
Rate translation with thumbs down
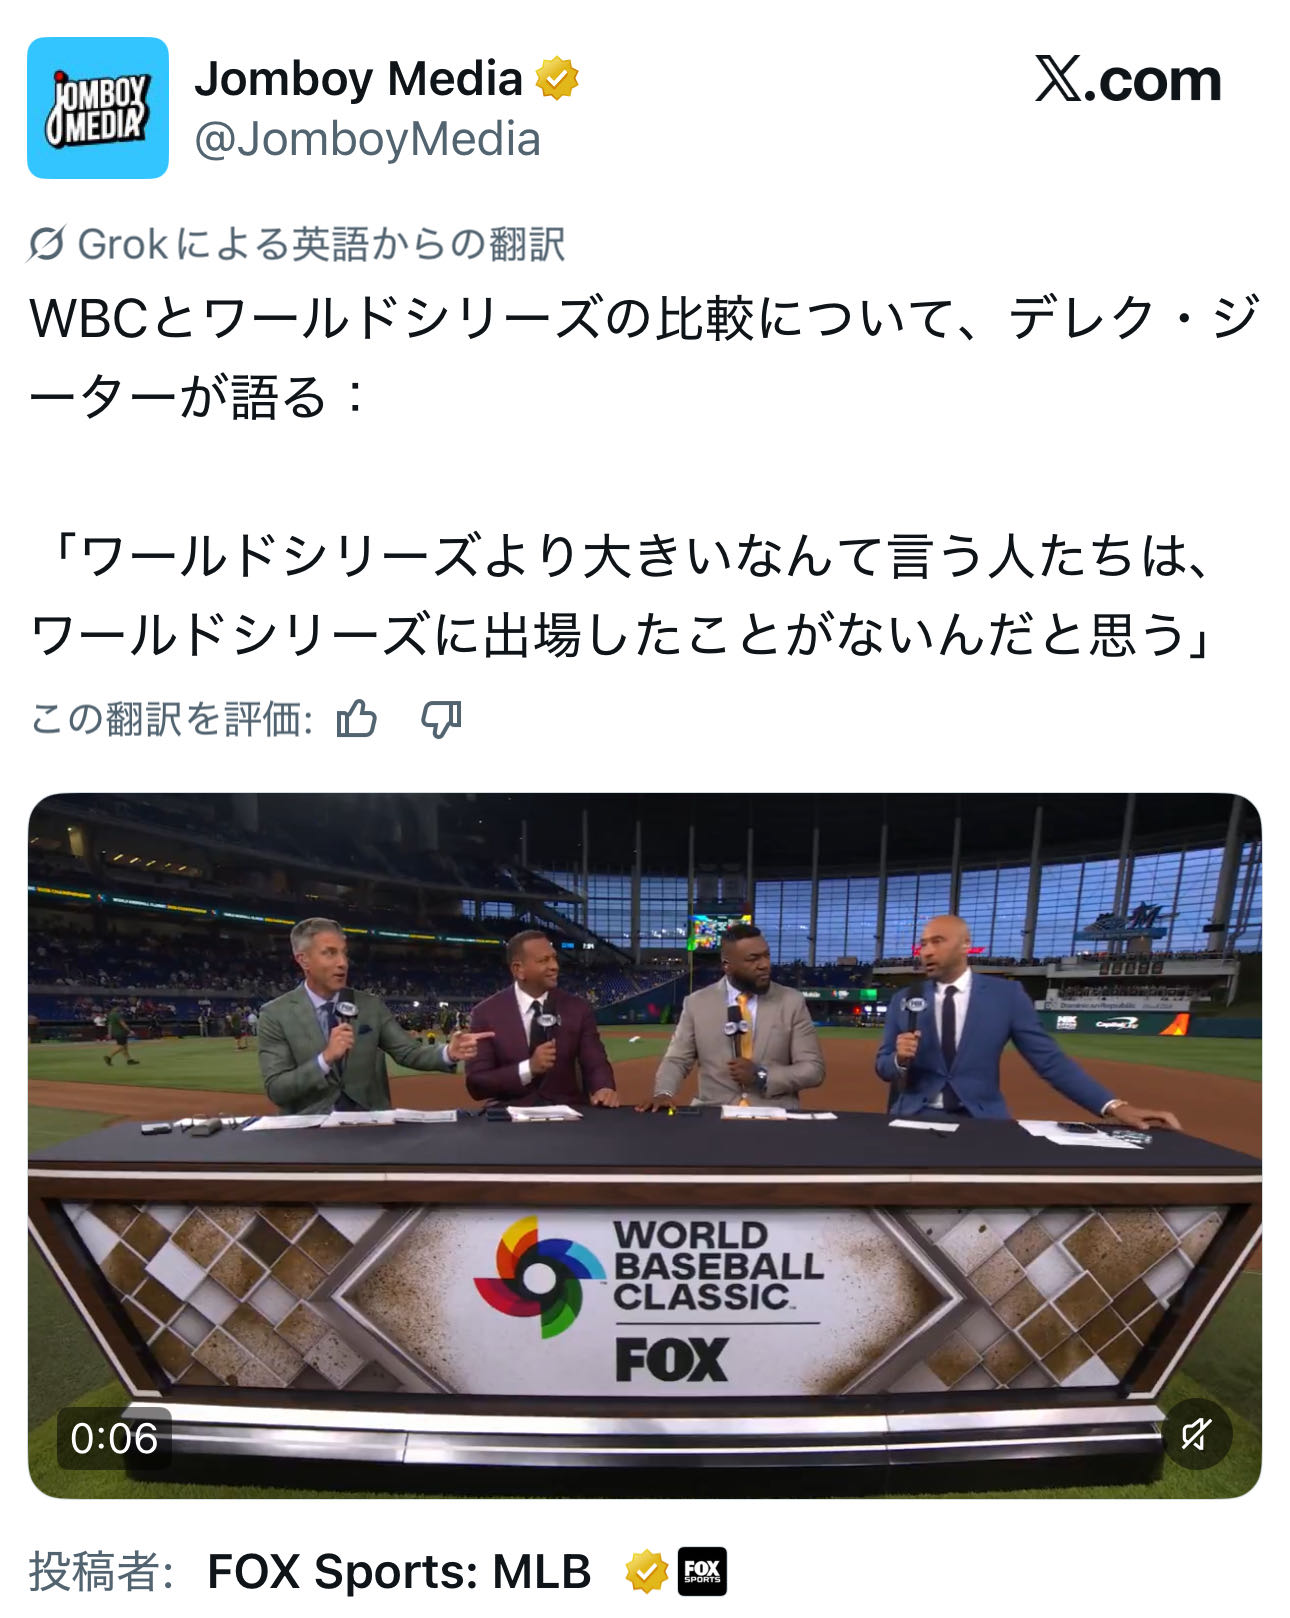pos(441,719)
